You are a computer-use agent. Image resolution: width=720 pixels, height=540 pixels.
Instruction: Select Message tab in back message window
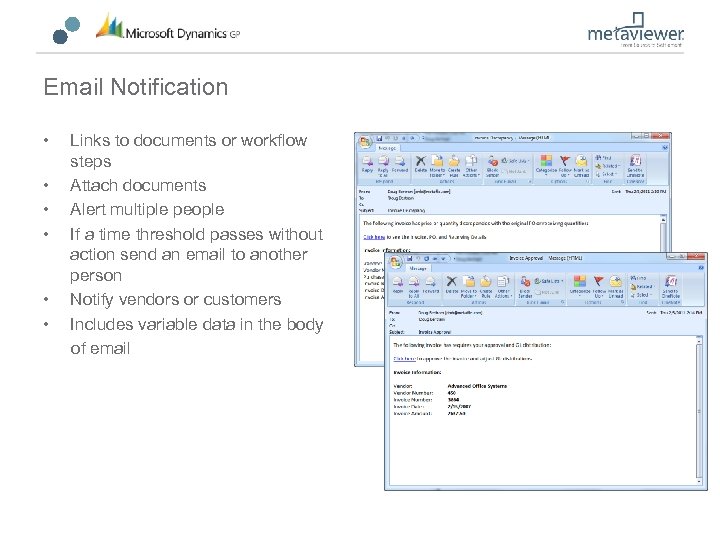[x=387, y=148]
